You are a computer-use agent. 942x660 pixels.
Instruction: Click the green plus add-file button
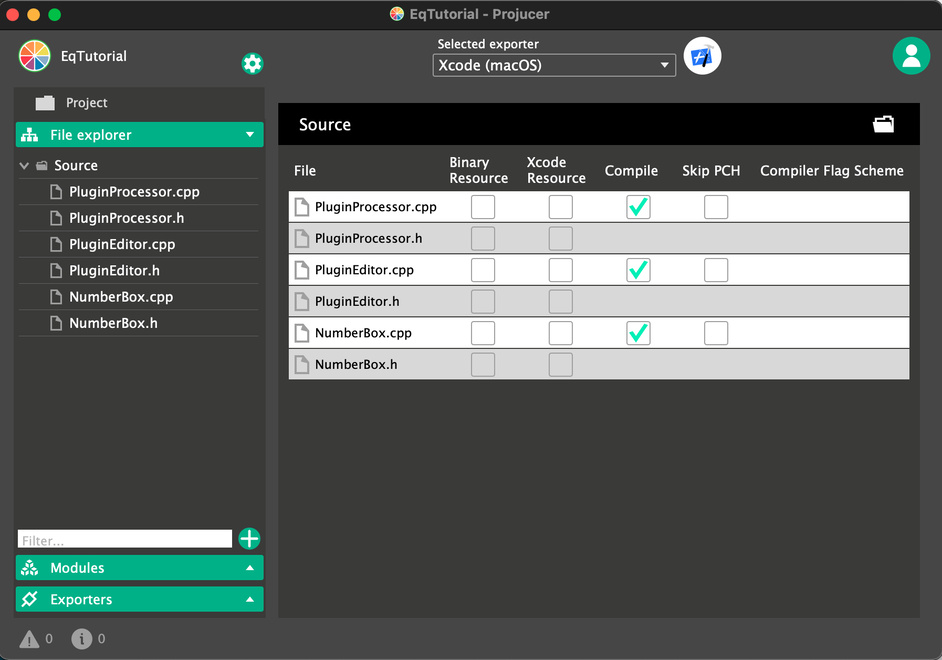(249, 539)
